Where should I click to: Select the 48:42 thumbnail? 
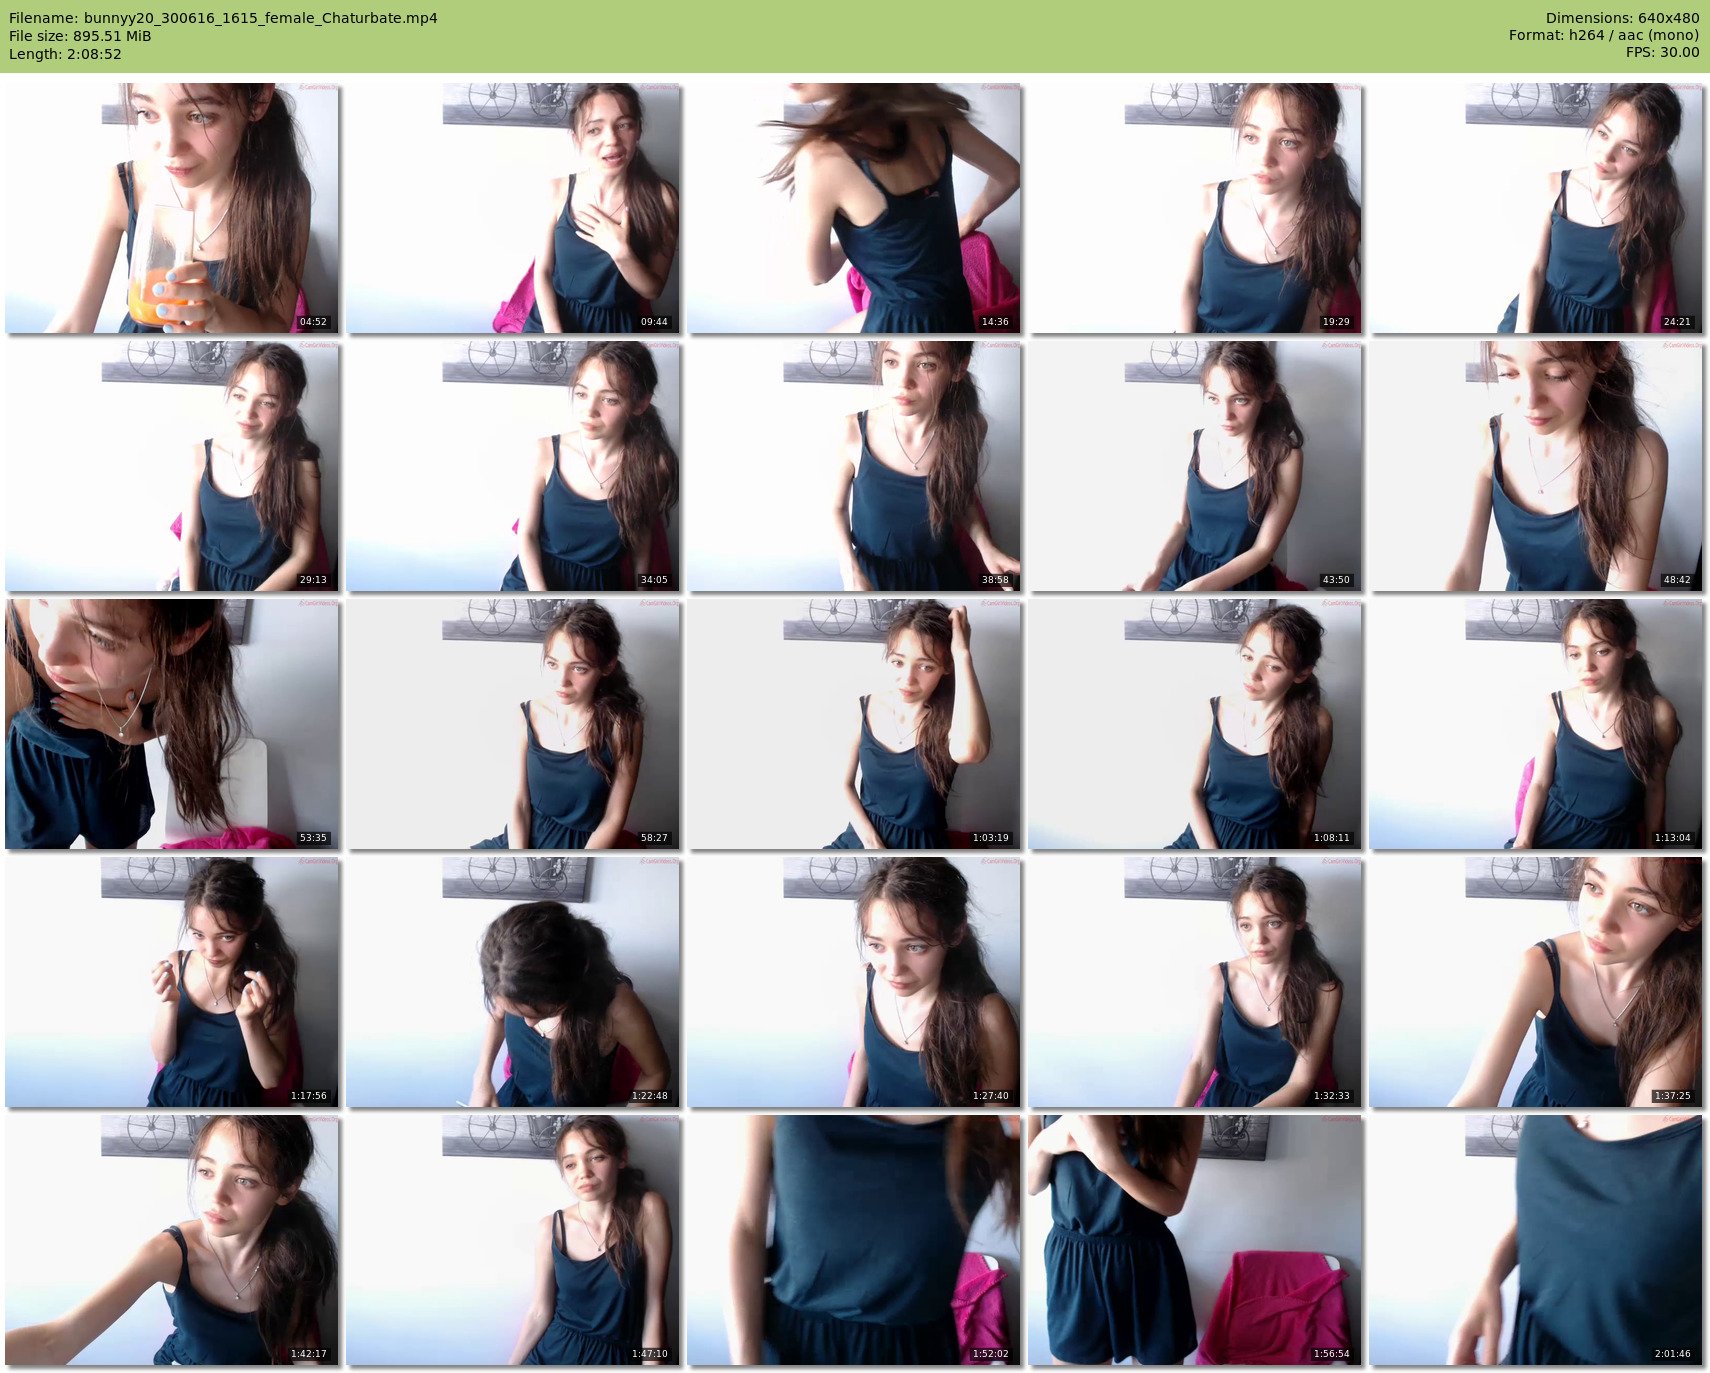[x=1536, y=466]
